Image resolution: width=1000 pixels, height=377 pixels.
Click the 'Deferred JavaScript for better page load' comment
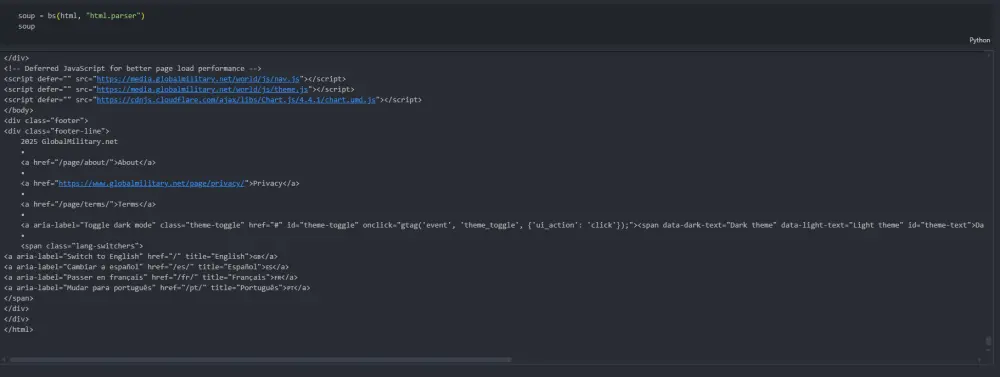point(133,68)
